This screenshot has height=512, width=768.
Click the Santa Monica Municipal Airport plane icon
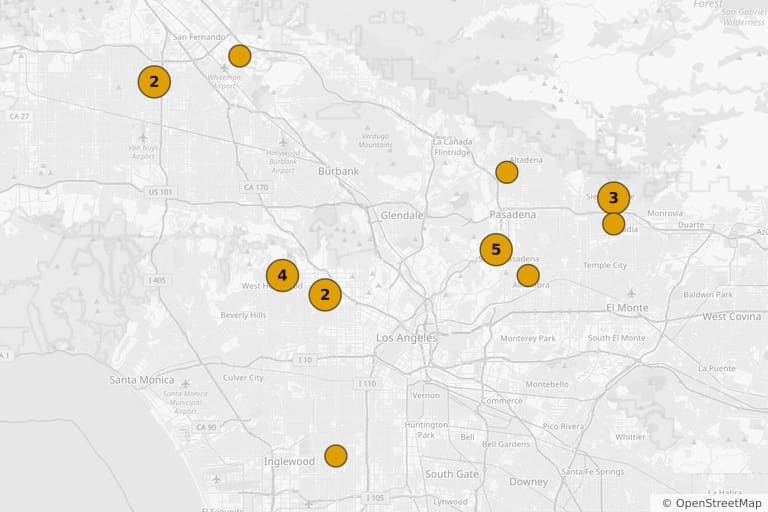point(185,383)
